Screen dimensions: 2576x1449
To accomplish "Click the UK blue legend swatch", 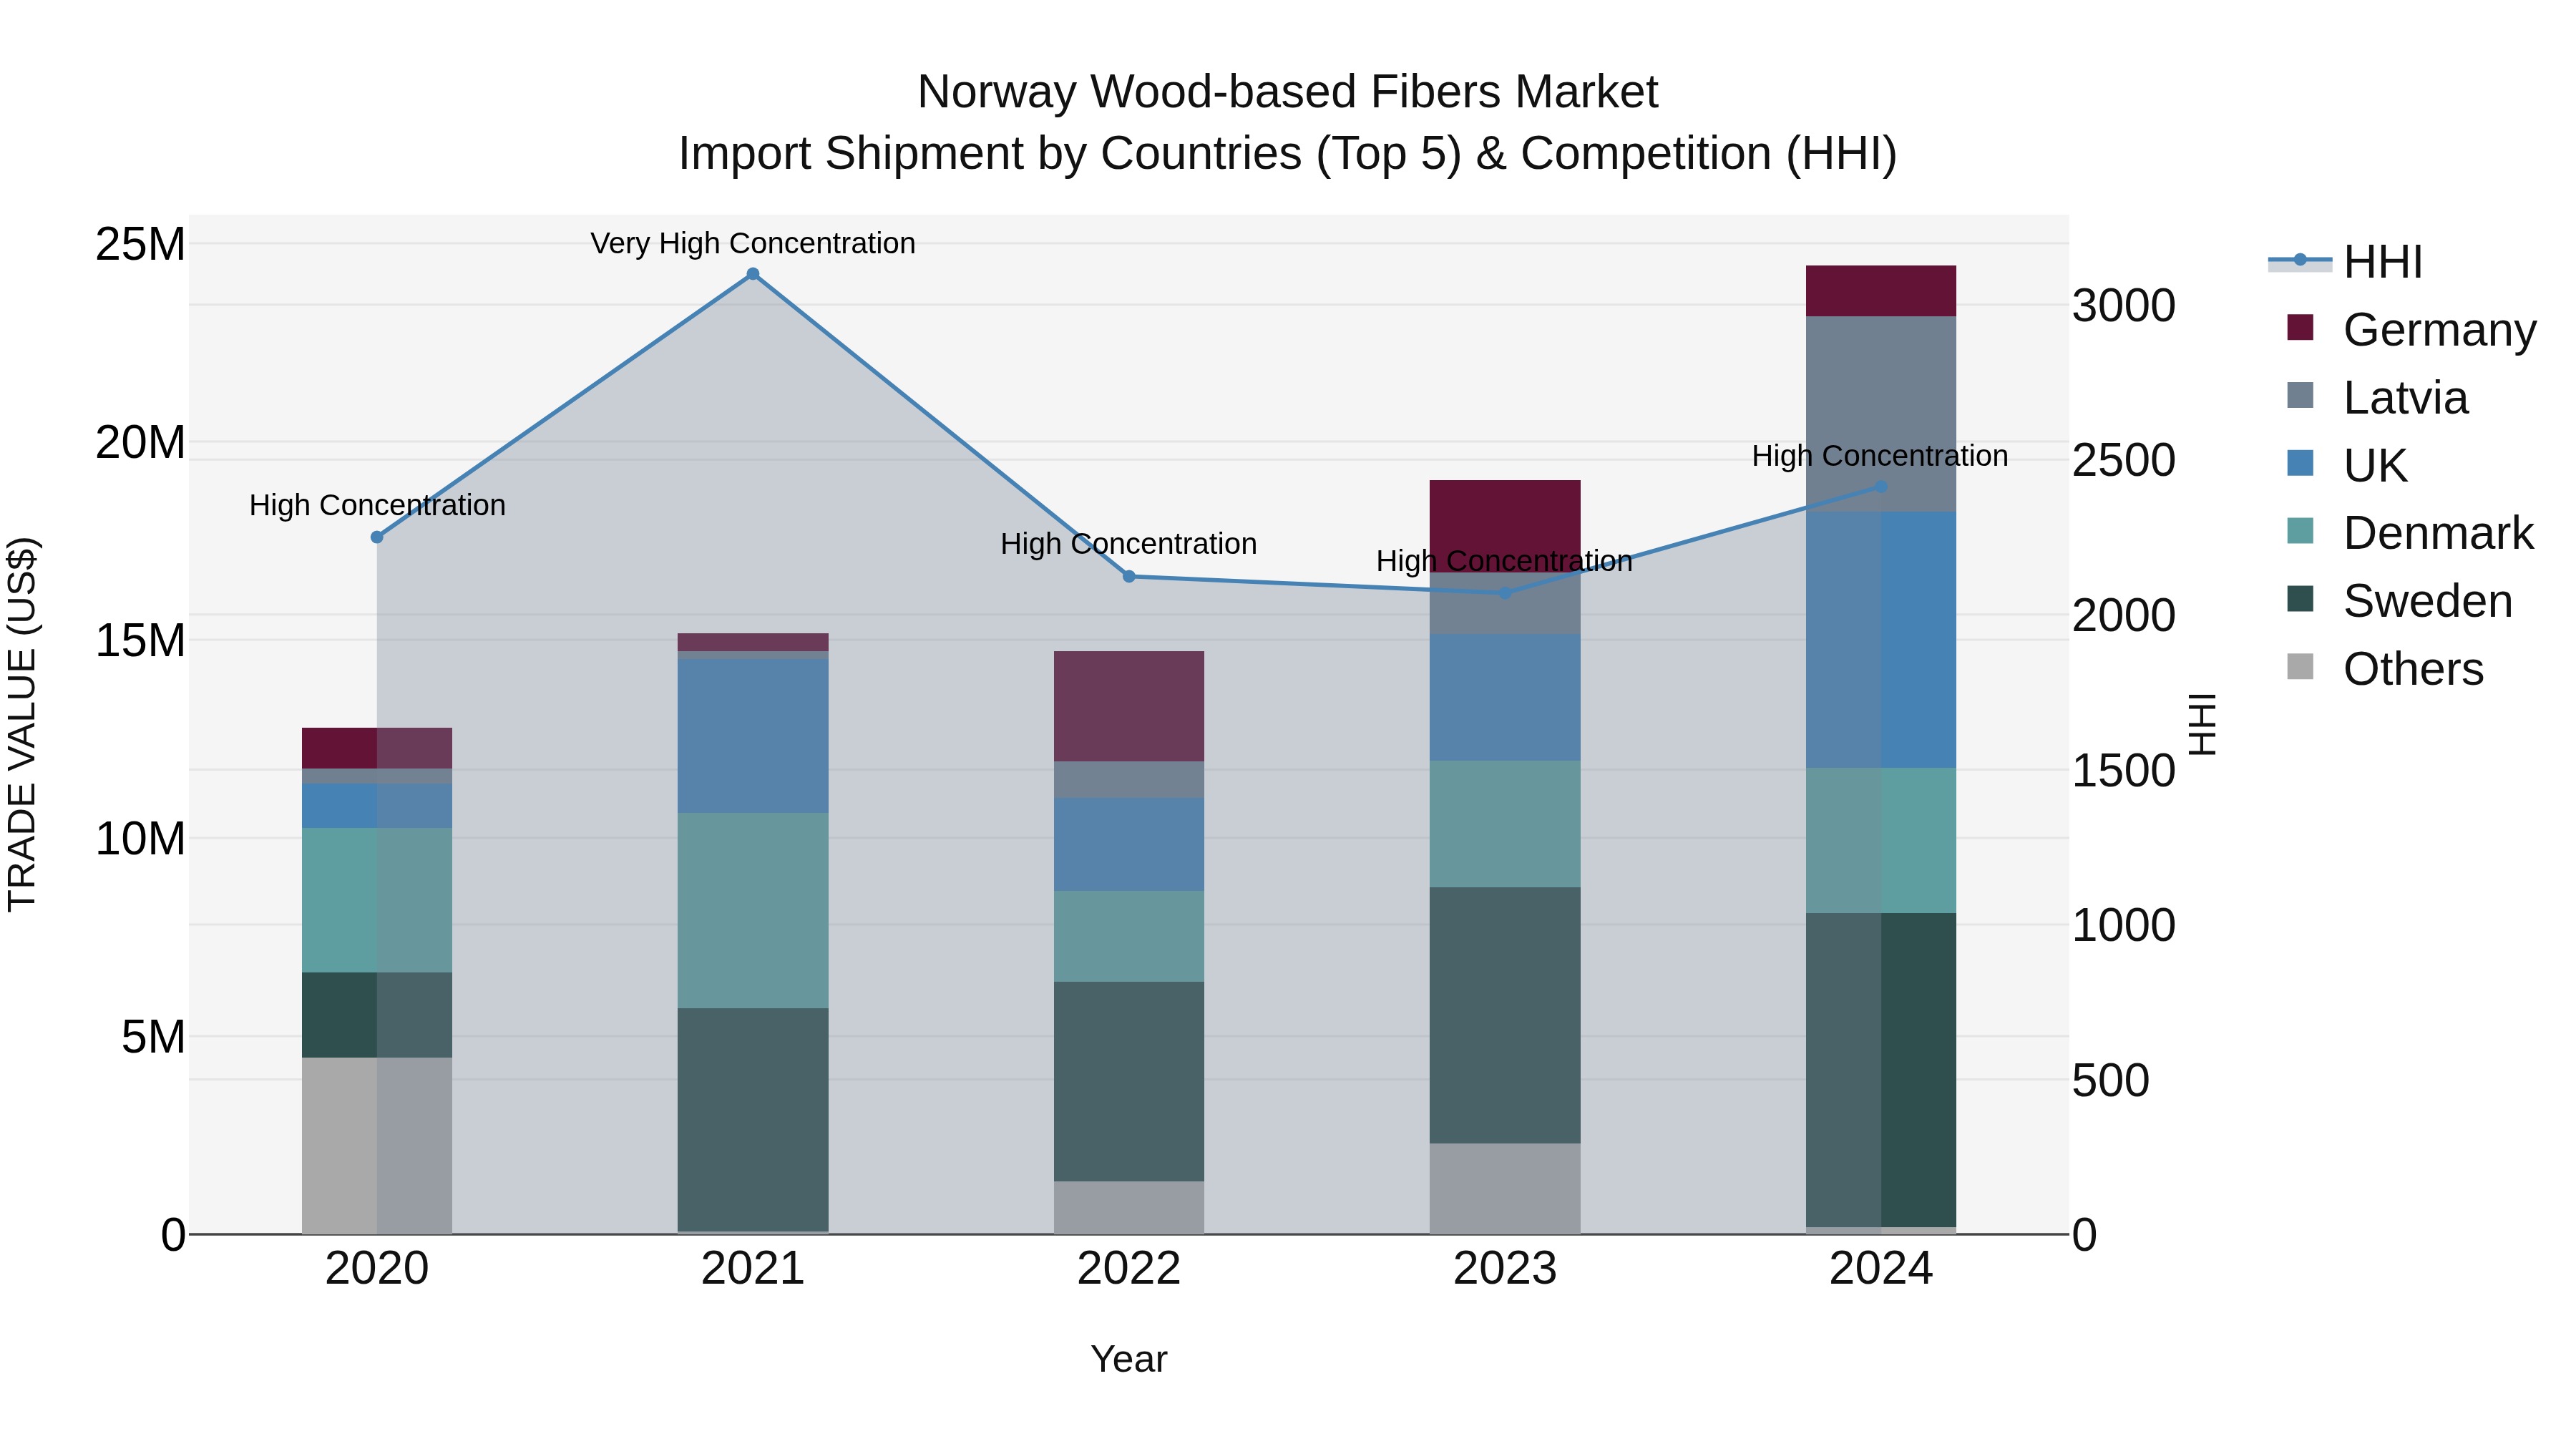I will (x=2300, y=463).
